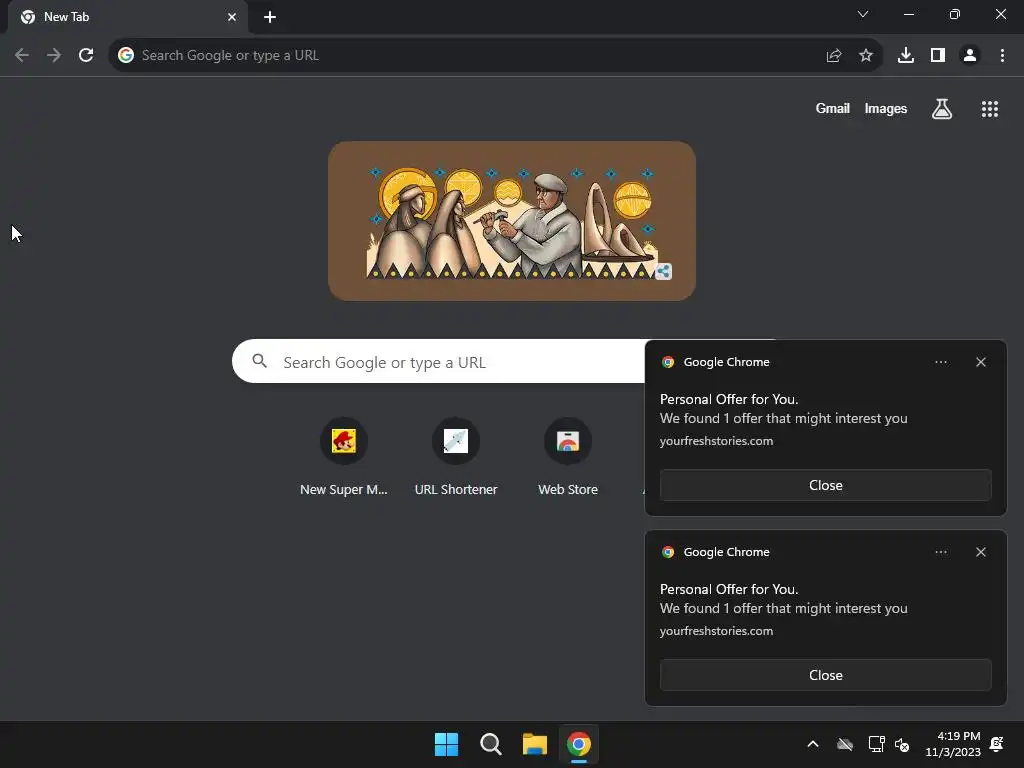1024x768 pixels.
Task: Reload the current page
Action: 86,56
